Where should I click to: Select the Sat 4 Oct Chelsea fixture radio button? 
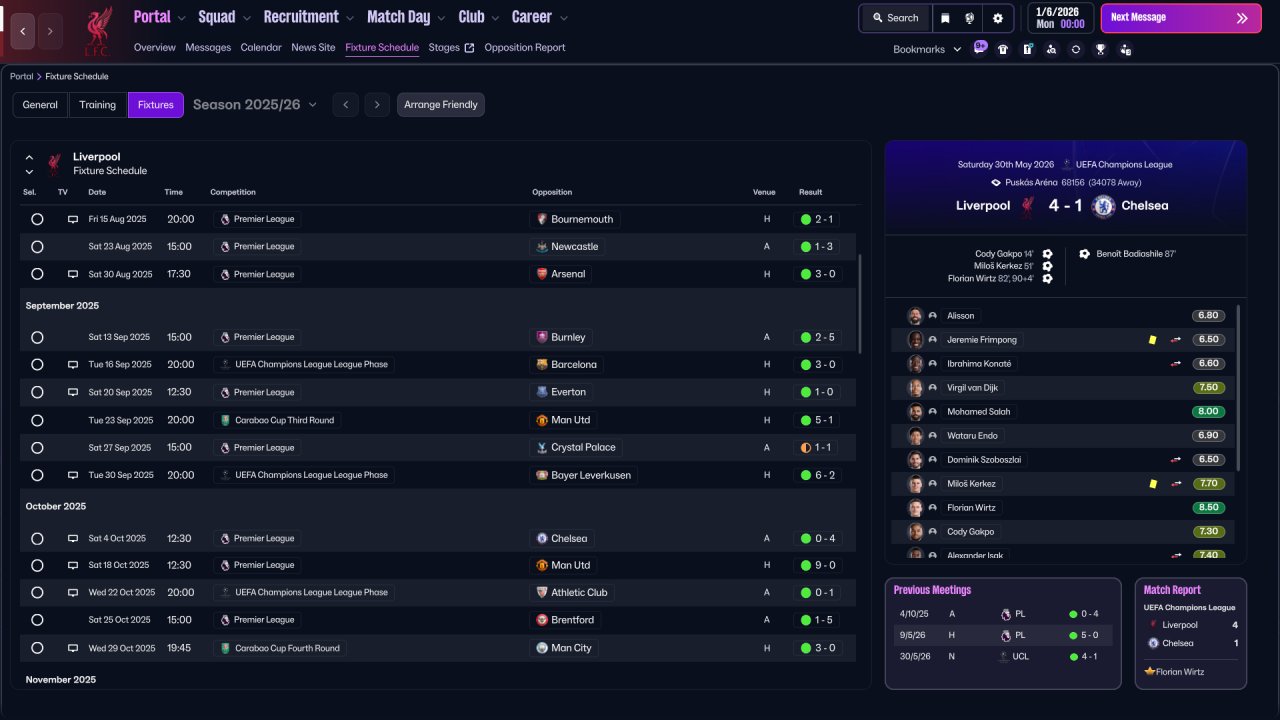coord(37,538)
